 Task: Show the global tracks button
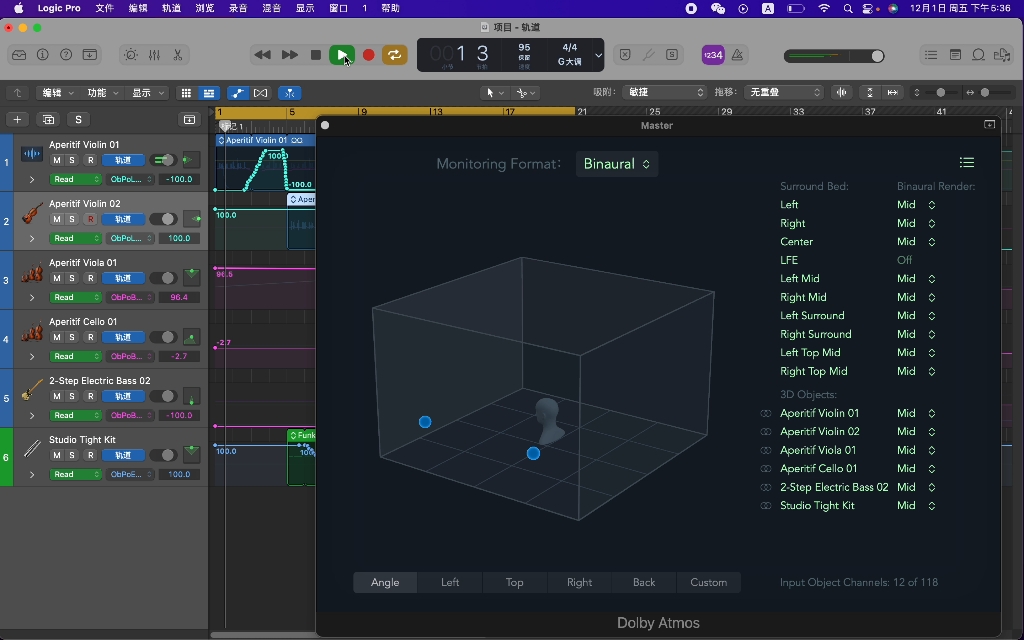(189, 120)
